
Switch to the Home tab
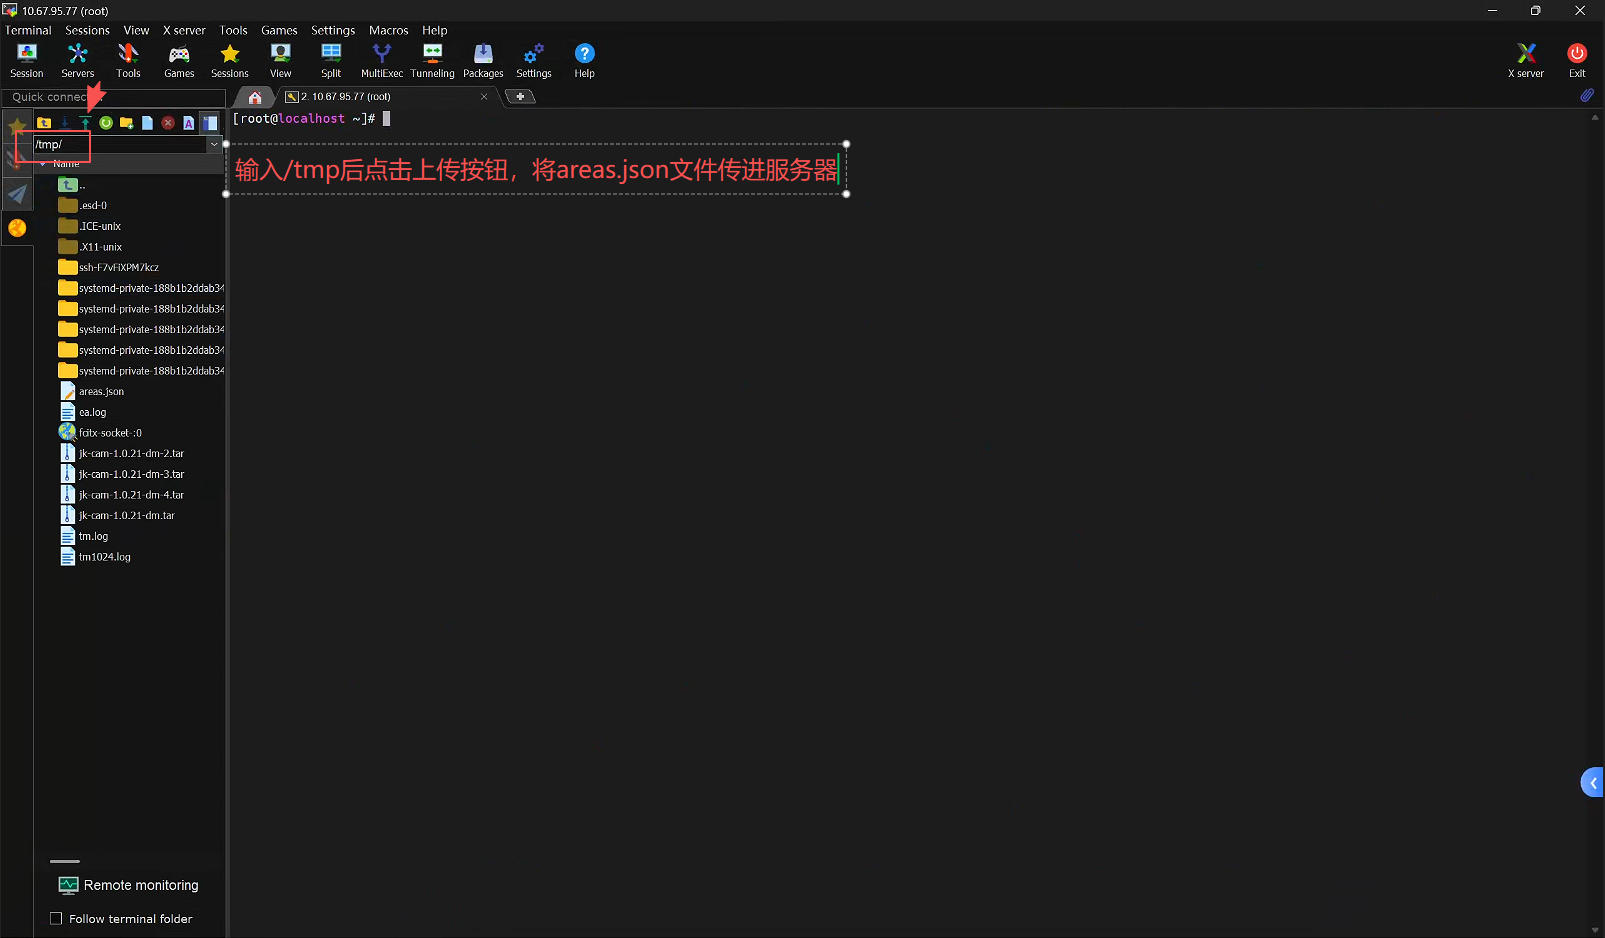[255, 97]
